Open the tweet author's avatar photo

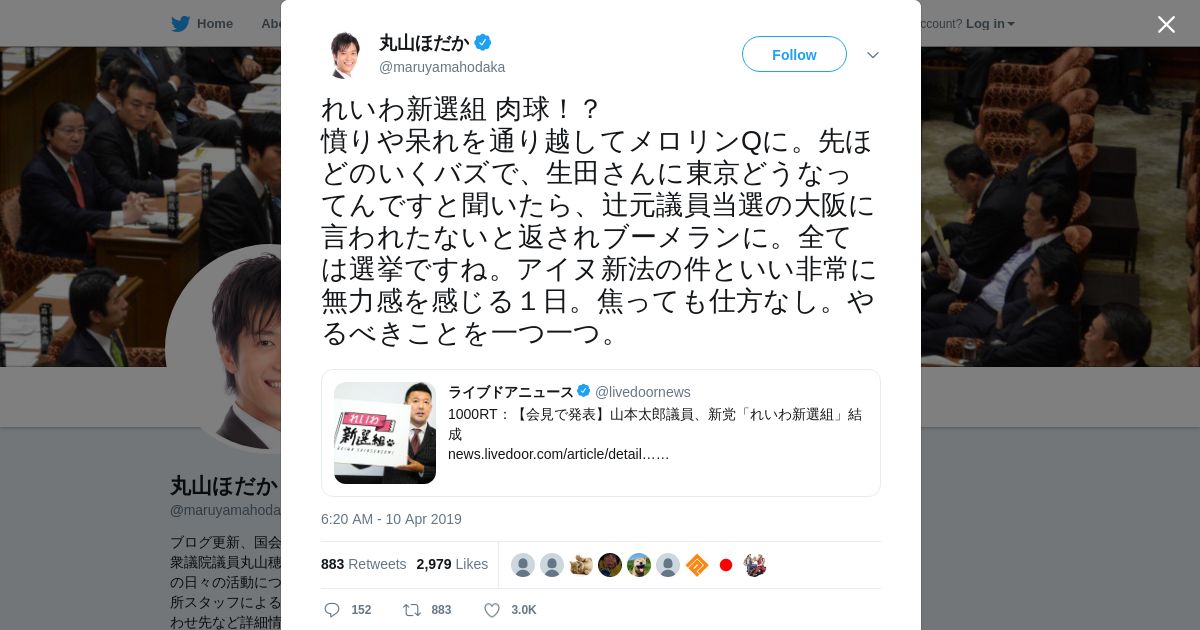344,54
